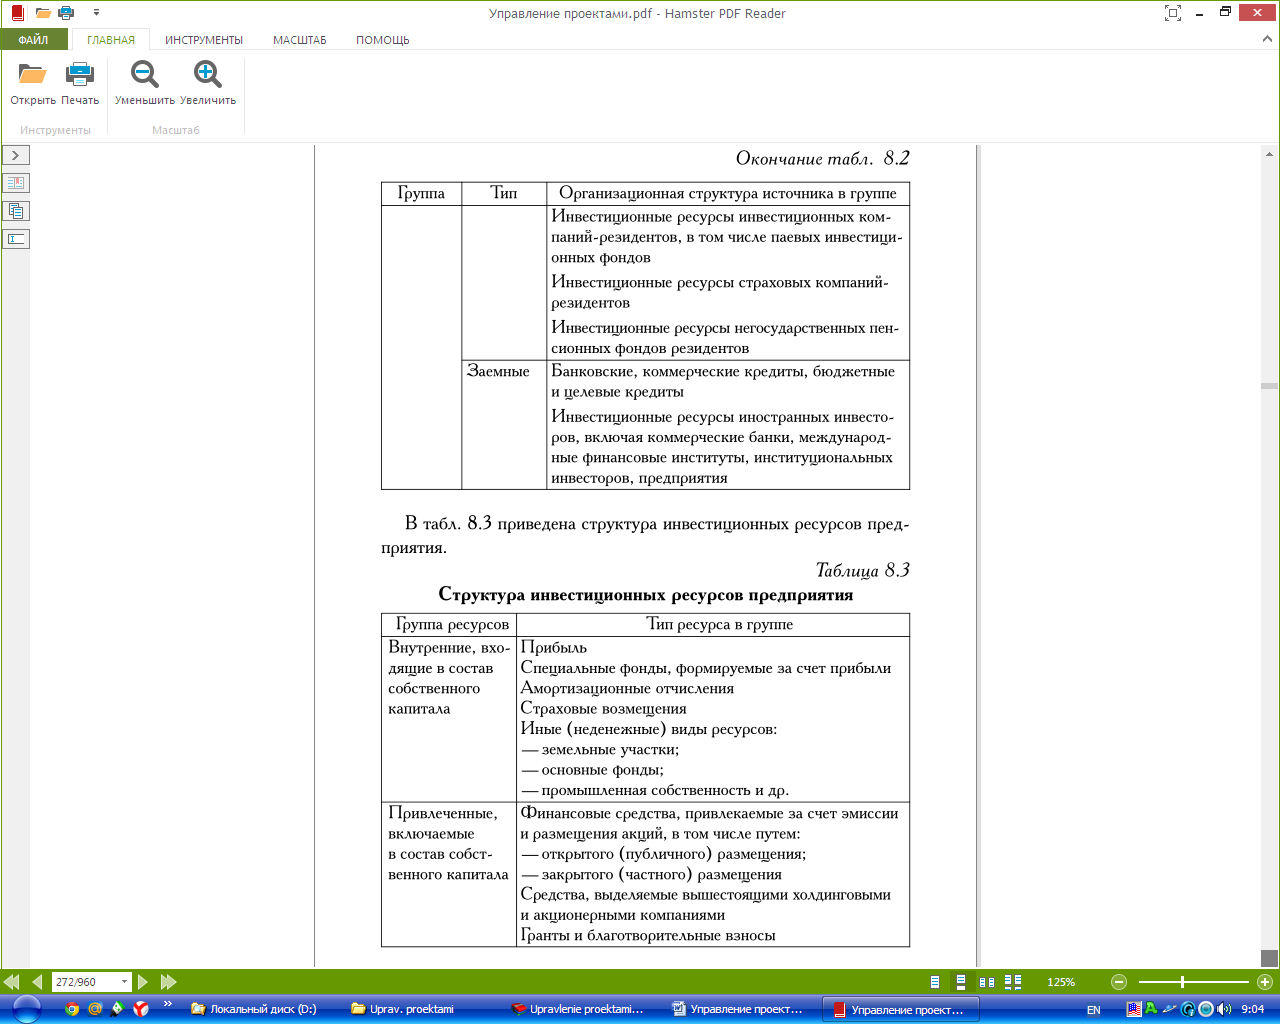
Task: Open the ФАЙЛ menu
Action: [33, 40]
